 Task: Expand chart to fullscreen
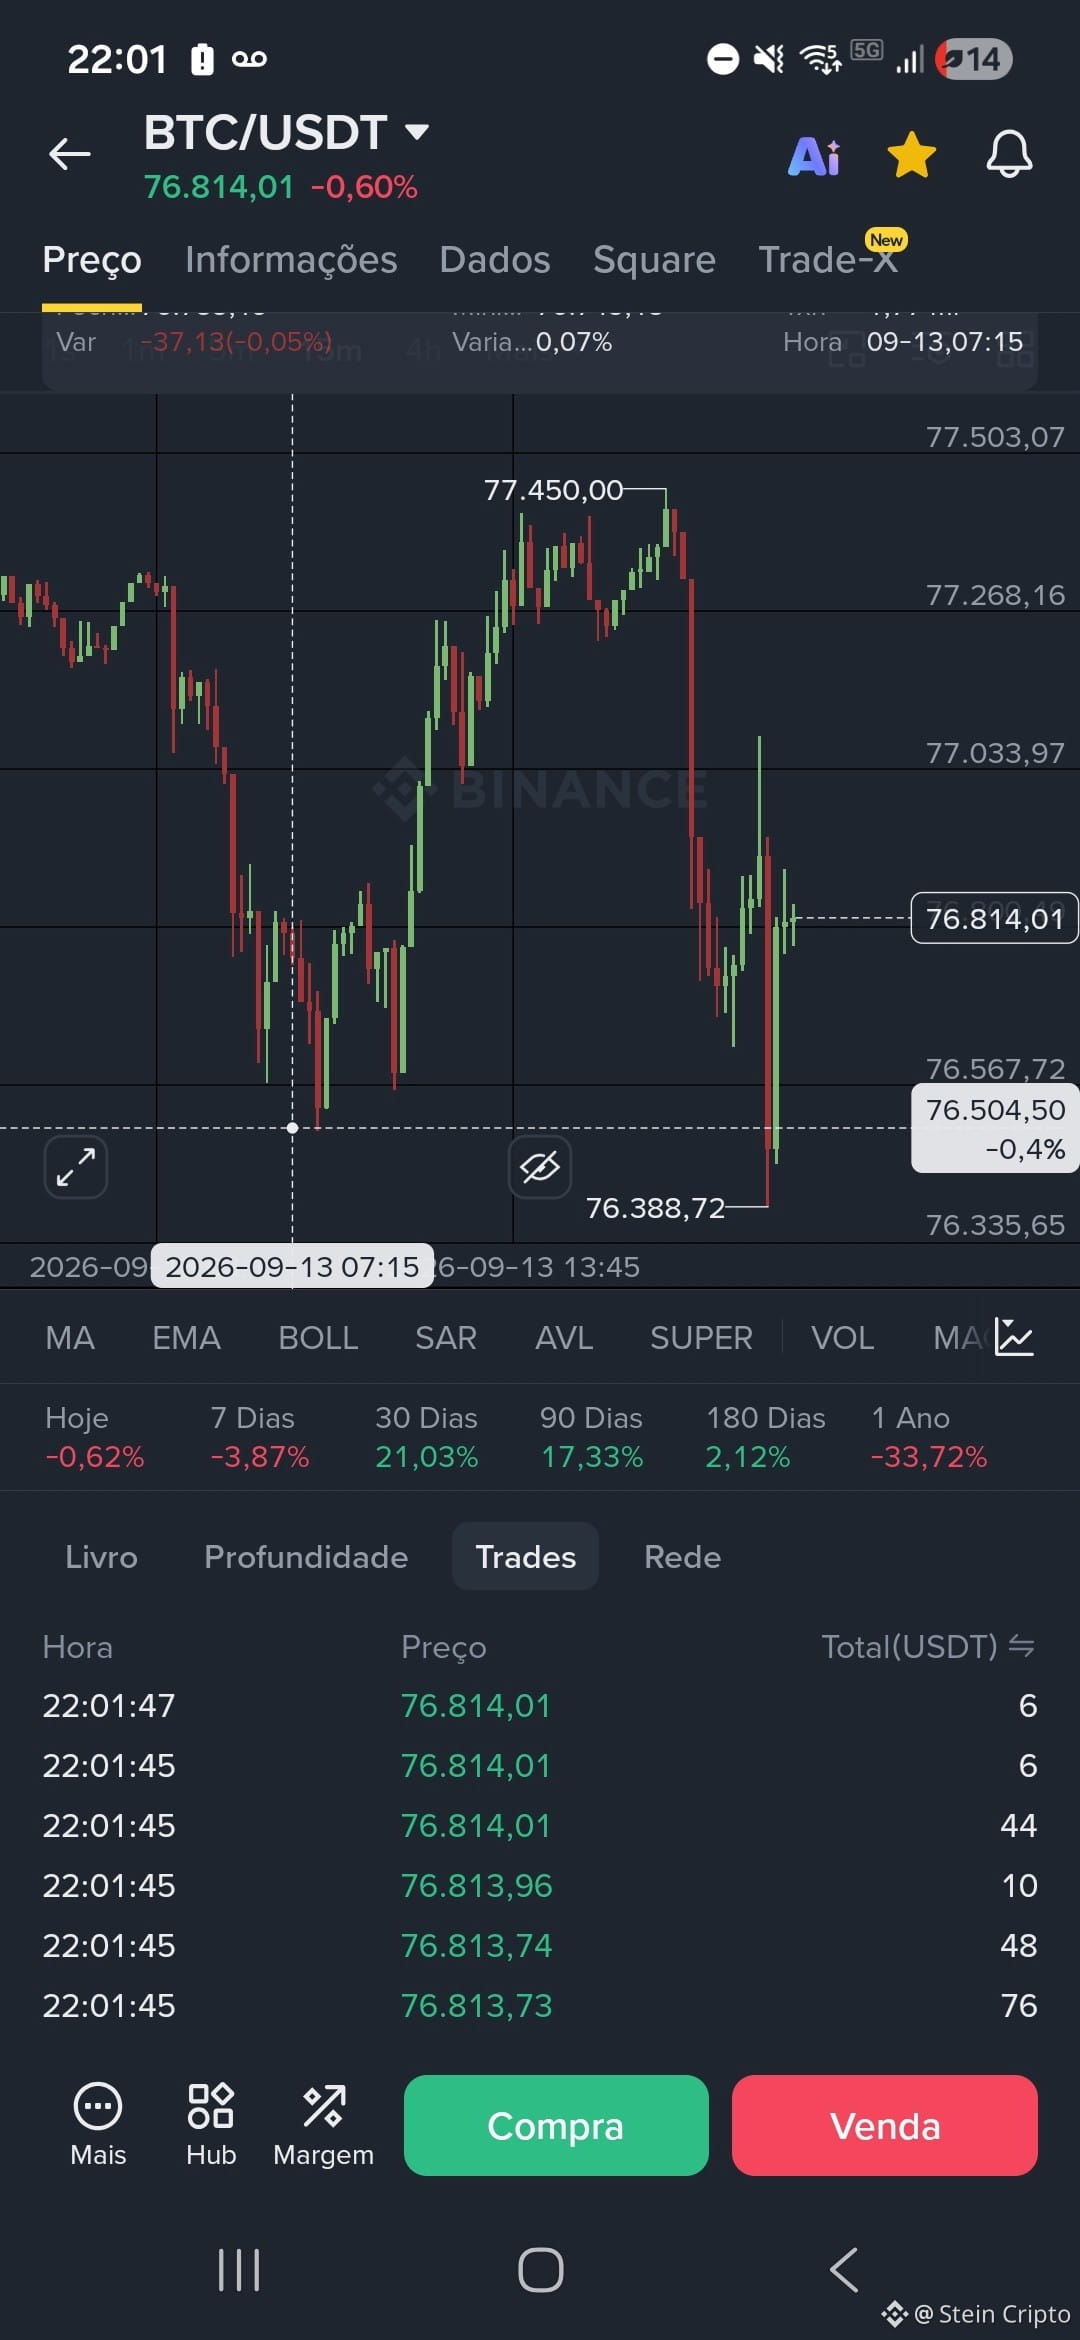click(76, 1166)
